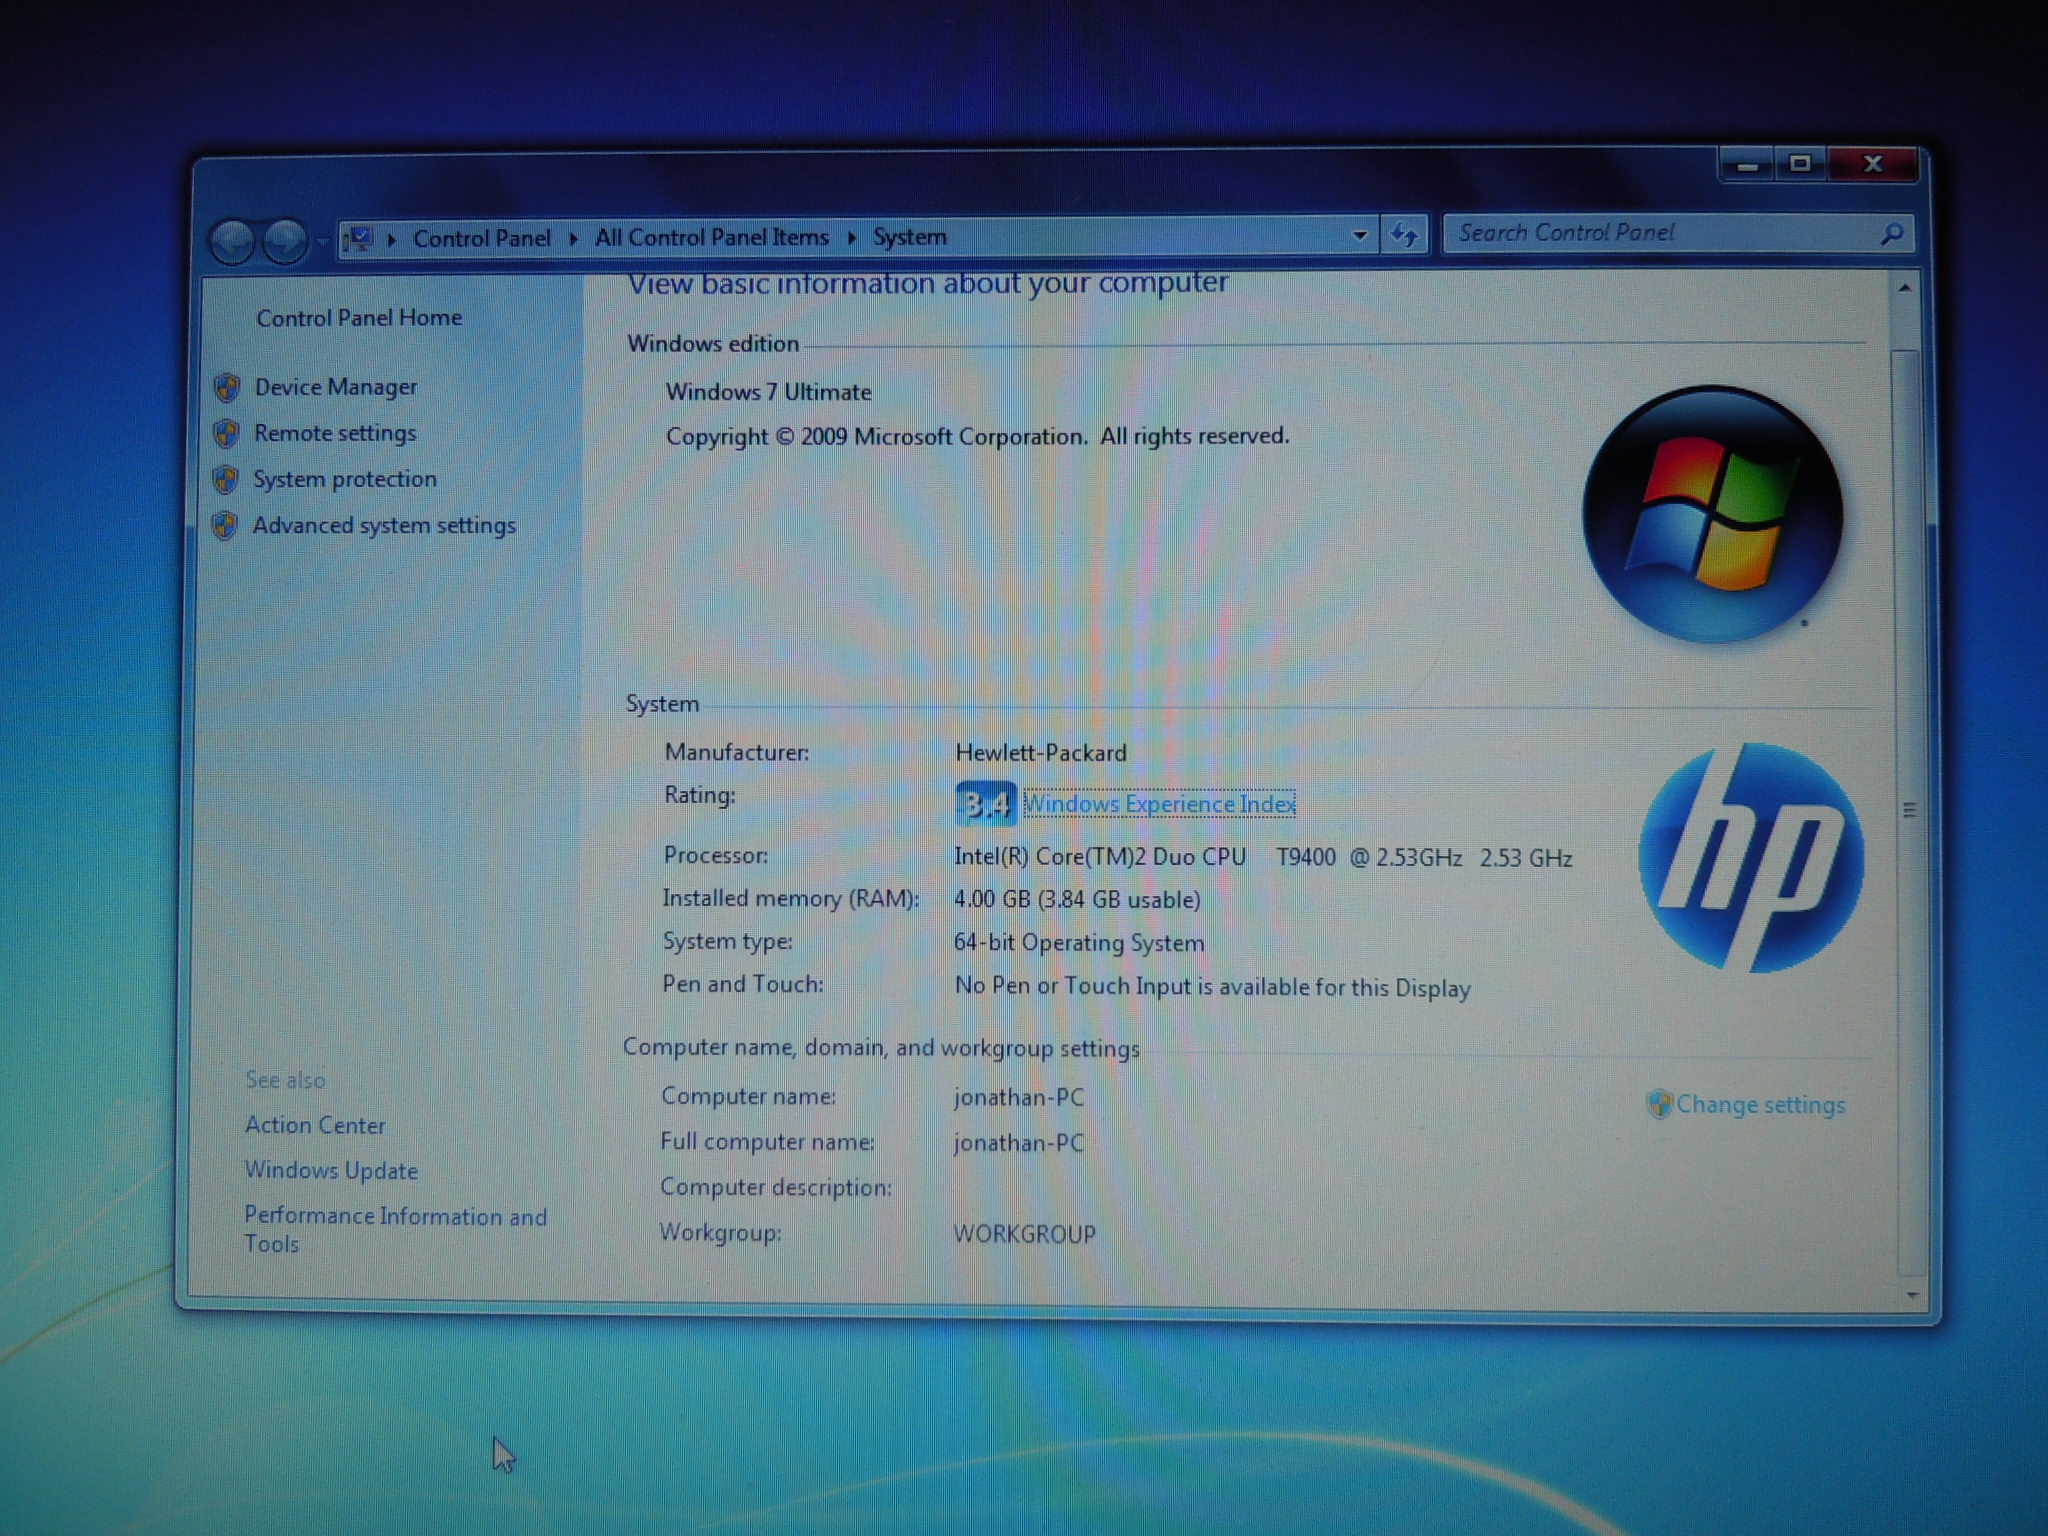The image size is (2048, 1536).
Task: Click the No Pen or Touch Input text
Action: [x=1212, y=987]
